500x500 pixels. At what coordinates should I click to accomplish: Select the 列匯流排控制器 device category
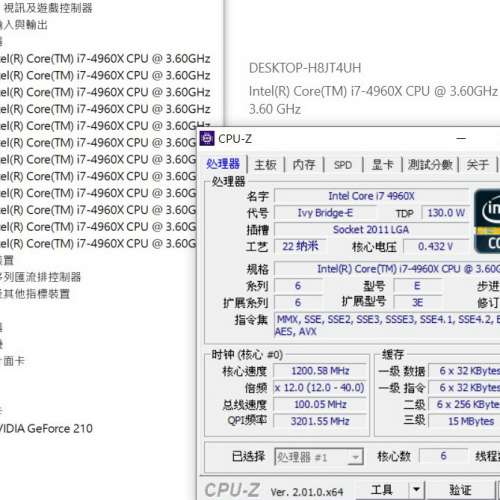click(41, 277)
